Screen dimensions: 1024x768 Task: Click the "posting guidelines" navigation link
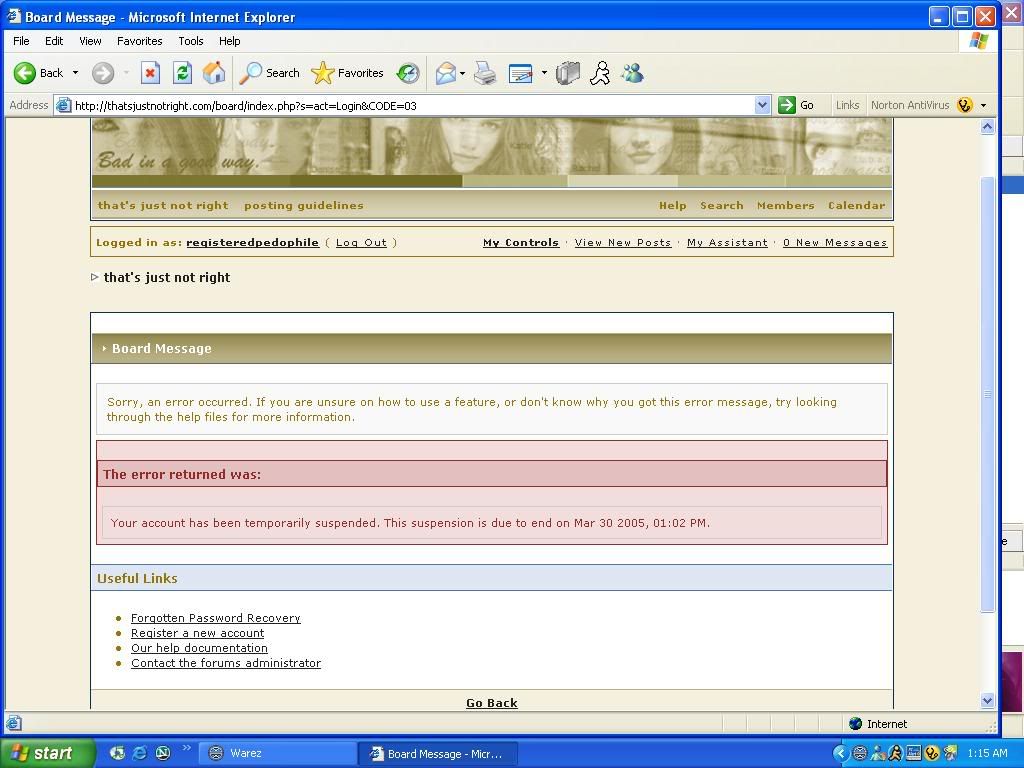coord(304,205)
